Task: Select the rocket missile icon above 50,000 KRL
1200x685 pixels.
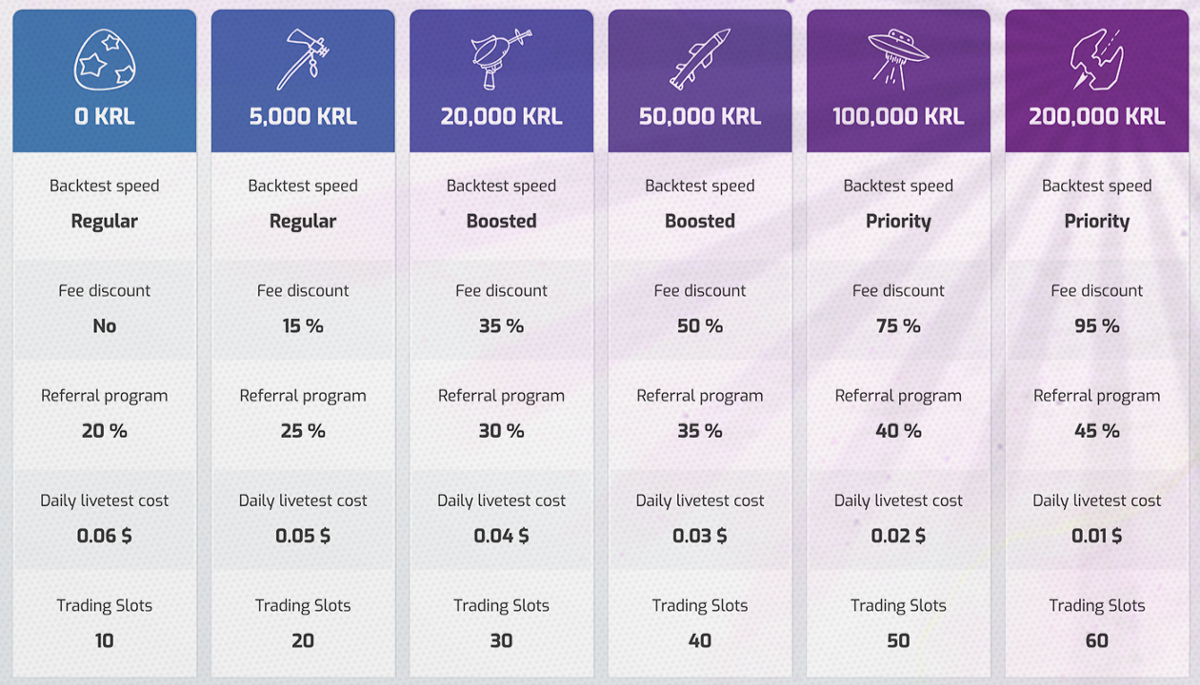Action: point(699,59)
